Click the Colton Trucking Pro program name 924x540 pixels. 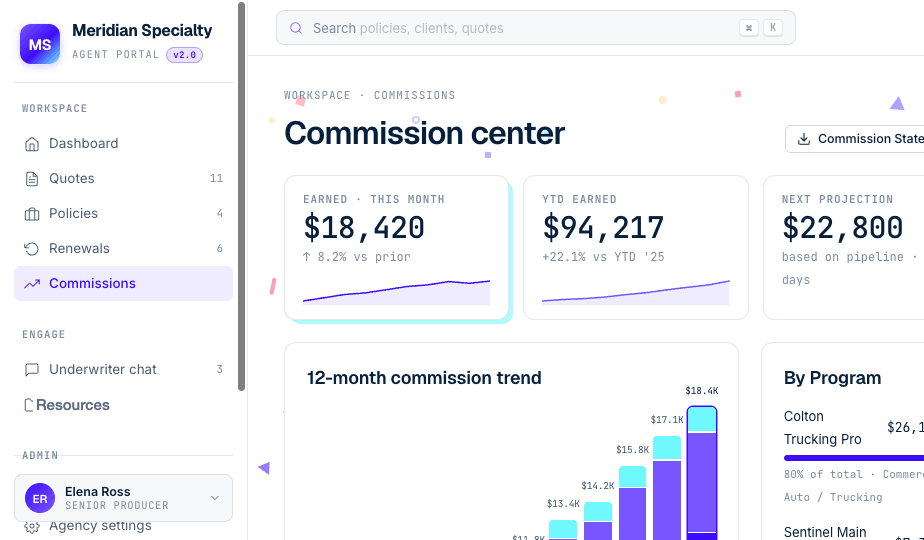pos(823,428)
